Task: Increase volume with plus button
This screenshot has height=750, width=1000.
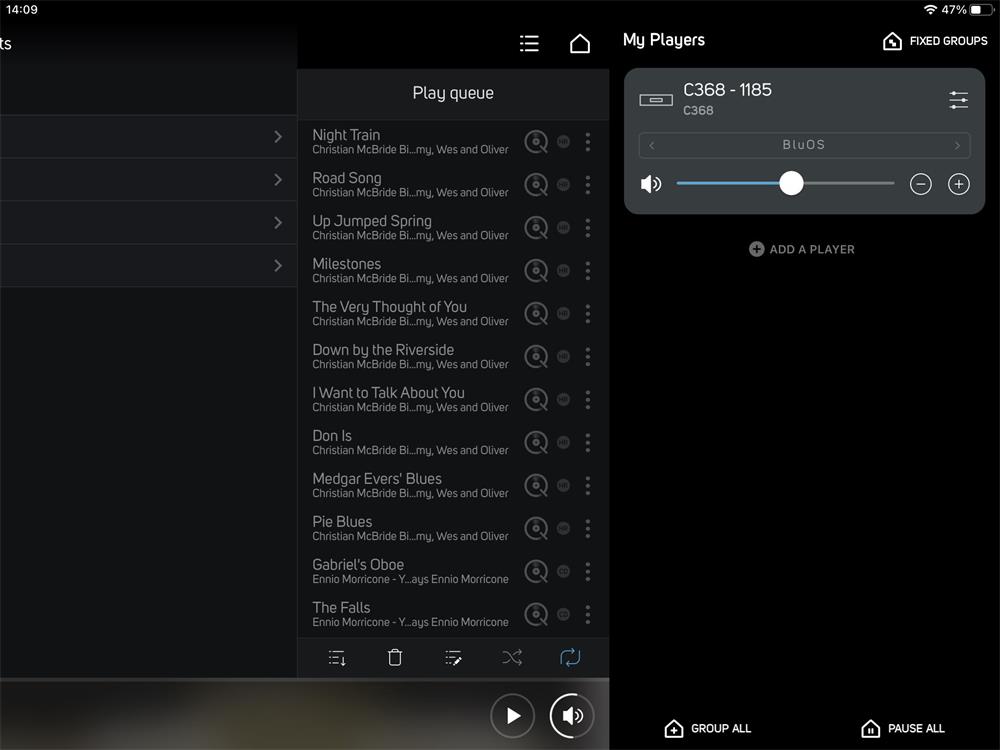Action: pos(958,184)
